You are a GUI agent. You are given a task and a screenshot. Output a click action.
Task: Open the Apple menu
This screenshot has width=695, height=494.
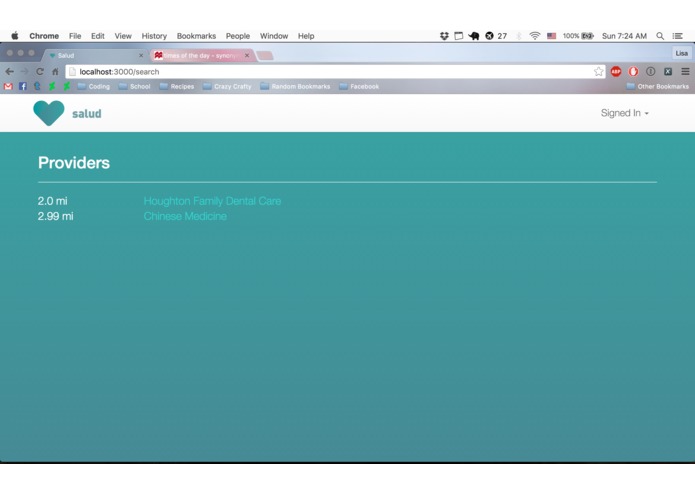[x=15, y=36]
